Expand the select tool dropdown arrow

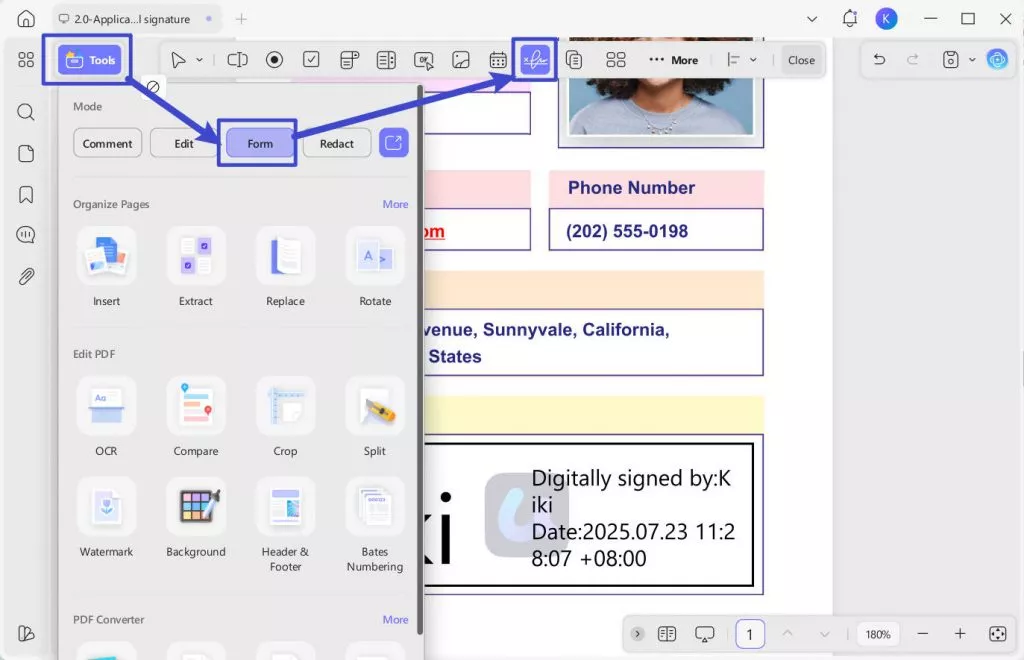tap(200, 60)
